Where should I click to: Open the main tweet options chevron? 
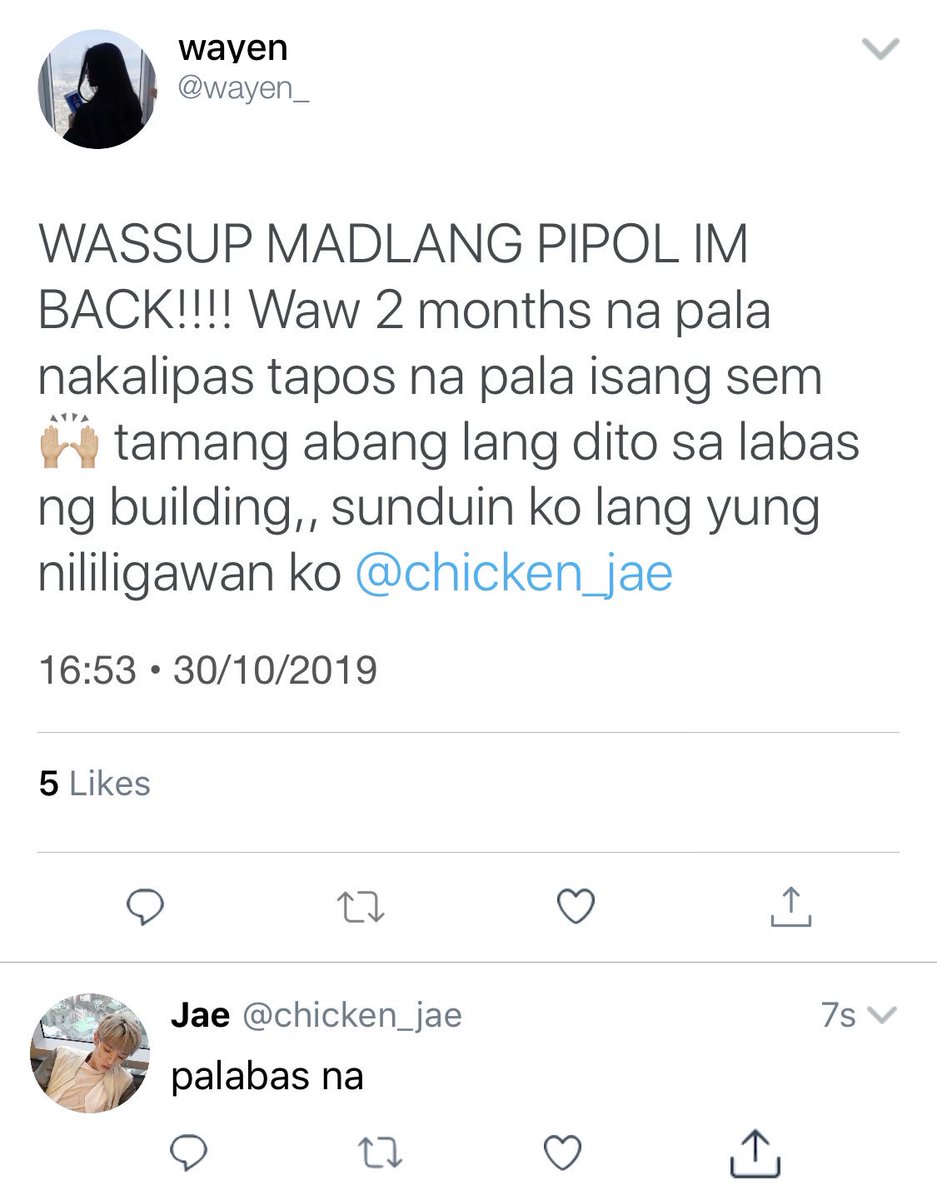881,48
